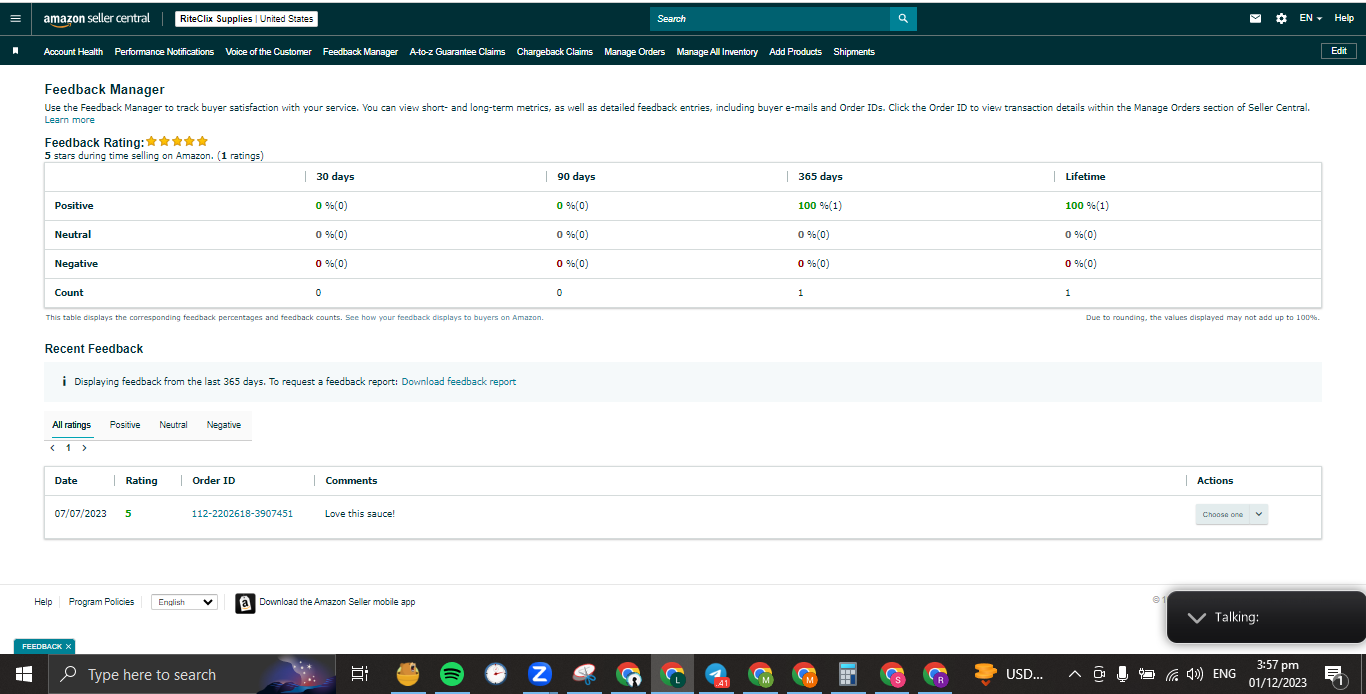Open Telegram from the taskbar

(716, 674)
